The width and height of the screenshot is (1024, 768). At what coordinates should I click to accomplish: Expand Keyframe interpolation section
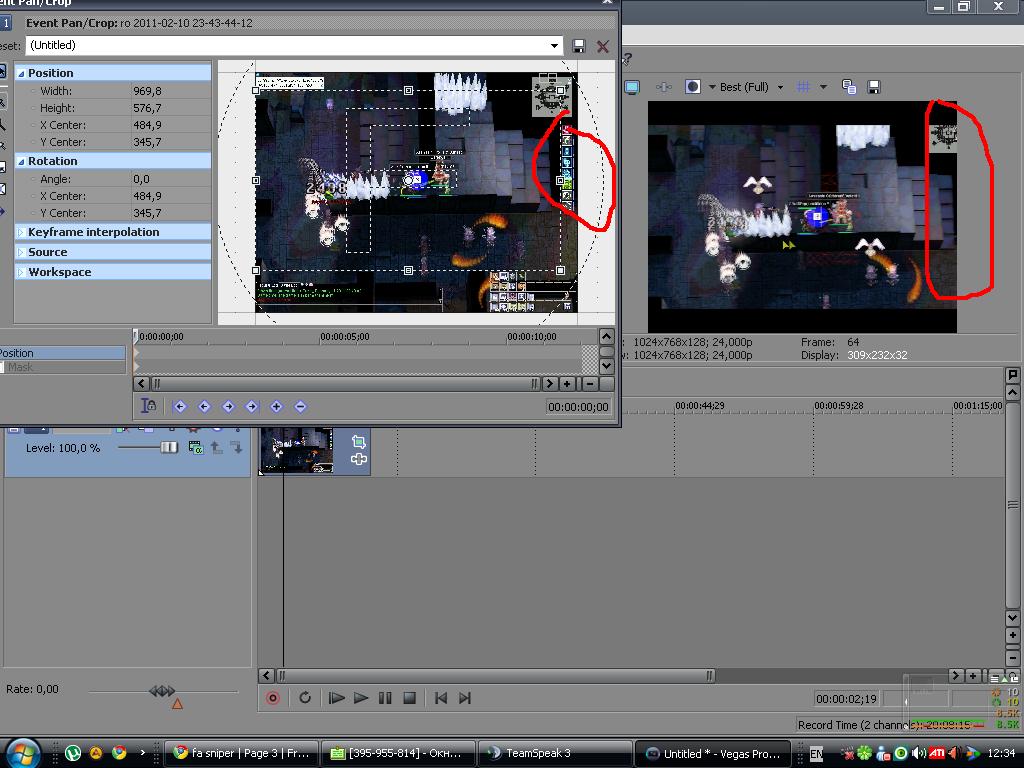tap(21, 232)
